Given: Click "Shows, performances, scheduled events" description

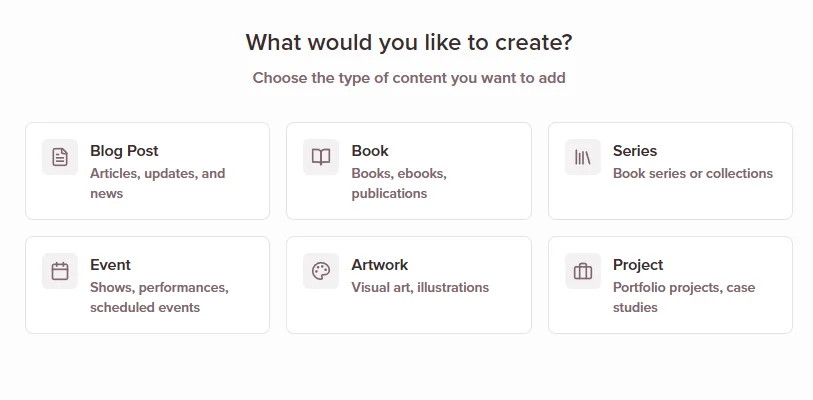Looking at the screenshot, I should tap(159, 297).
